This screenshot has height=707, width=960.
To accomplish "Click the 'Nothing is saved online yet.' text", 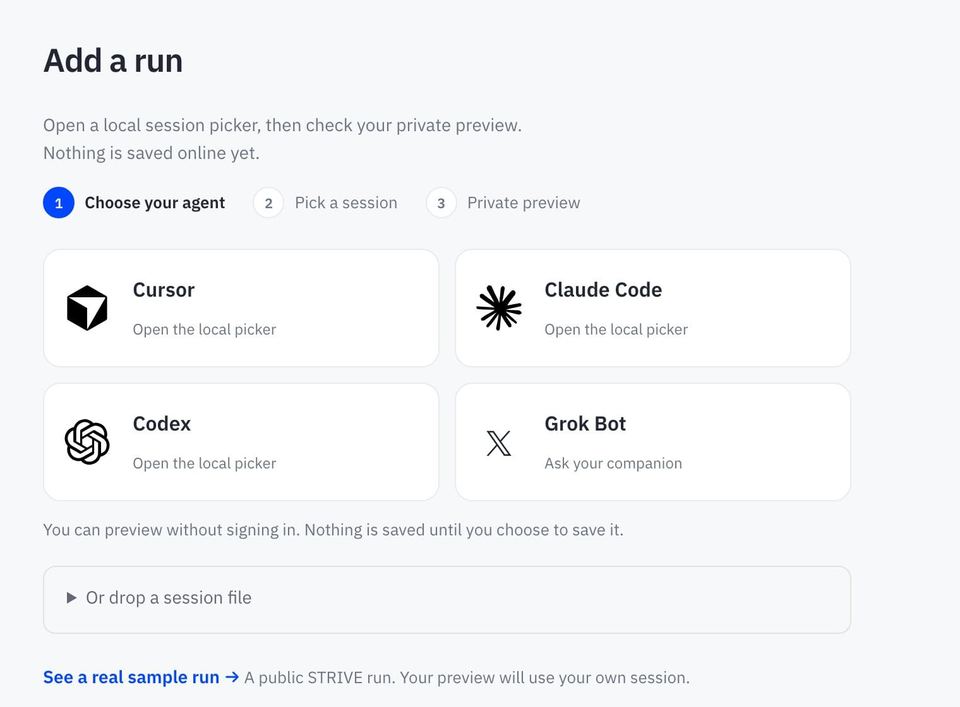I will 151,153.
